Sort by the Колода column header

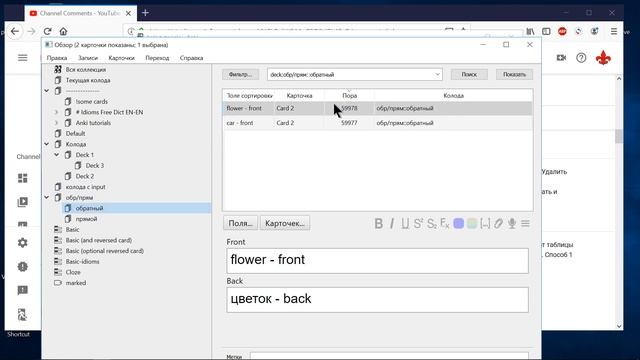[x=453, y=96]
